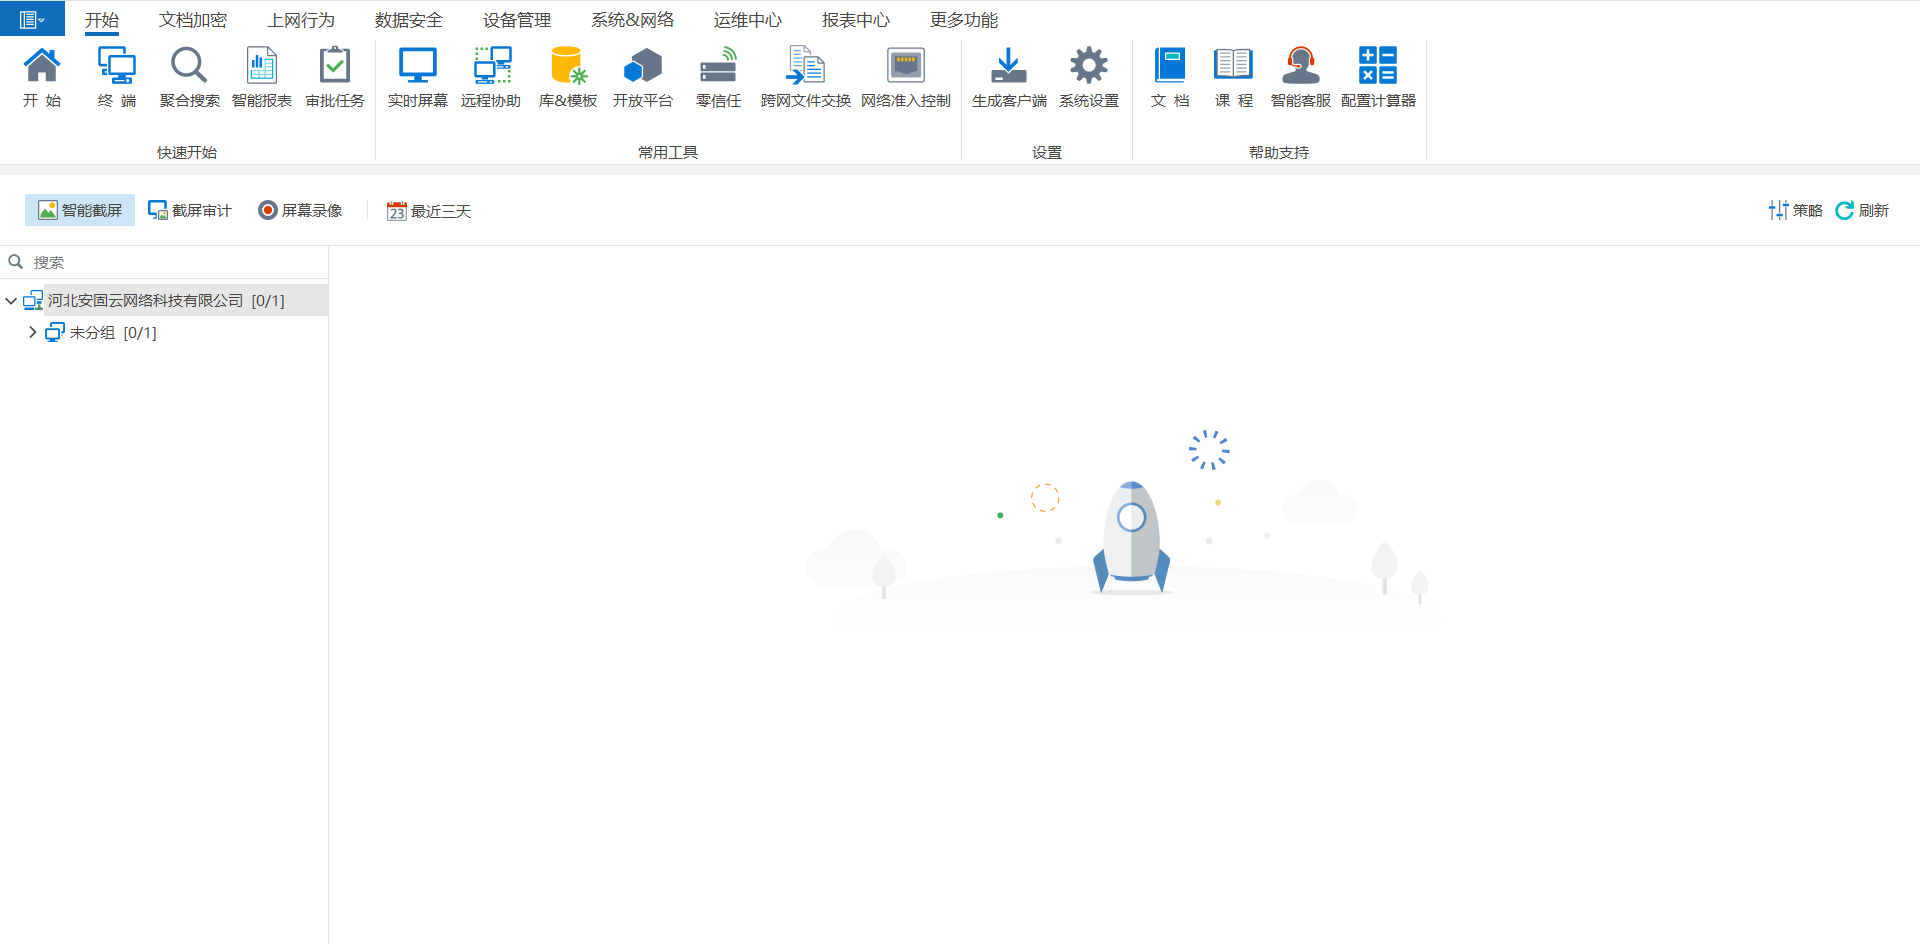
Task: Select the 智能截屏 view toggle
Action: click(x=80, y=210)
